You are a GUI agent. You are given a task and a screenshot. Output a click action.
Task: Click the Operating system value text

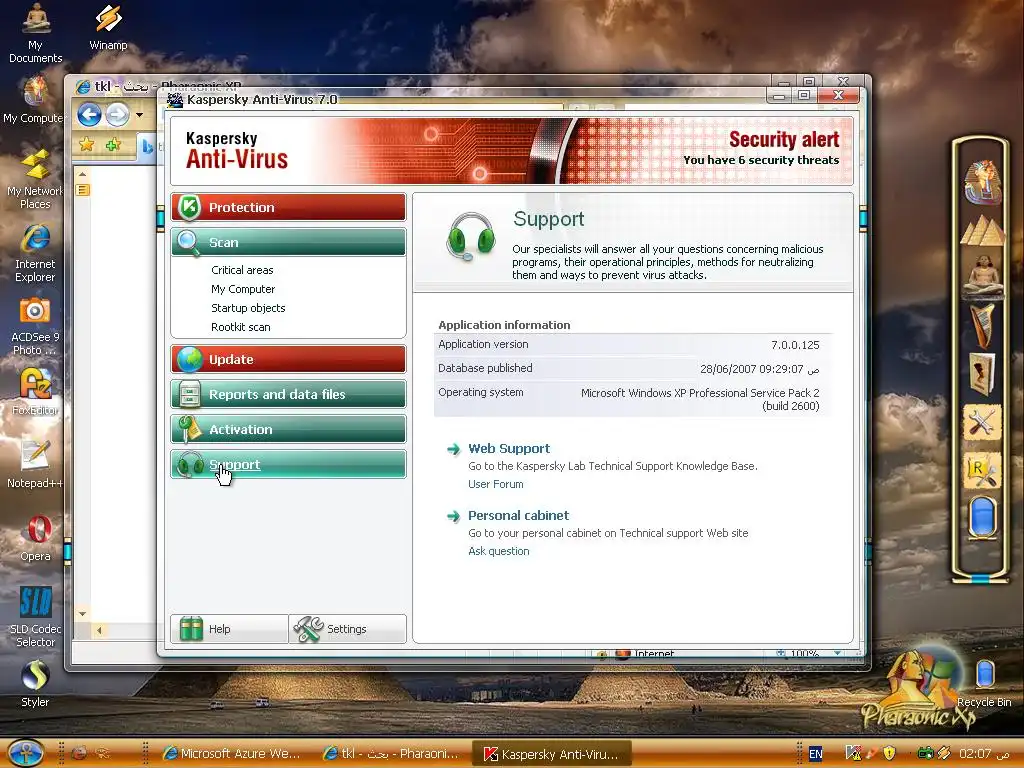700,399
